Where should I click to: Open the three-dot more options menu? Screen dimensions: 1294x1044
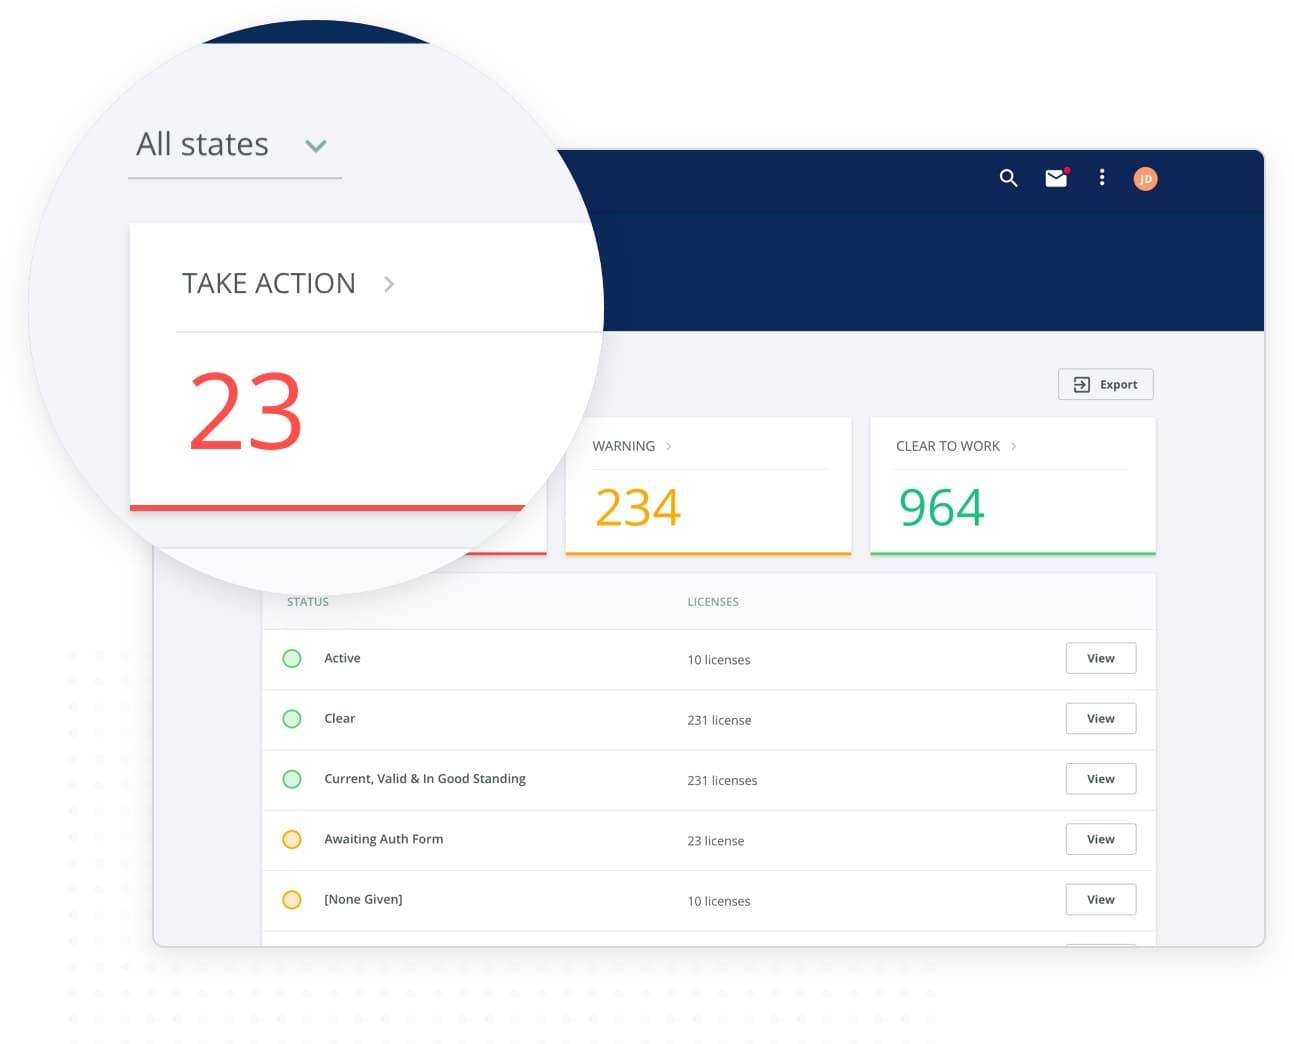[1102, 178]
